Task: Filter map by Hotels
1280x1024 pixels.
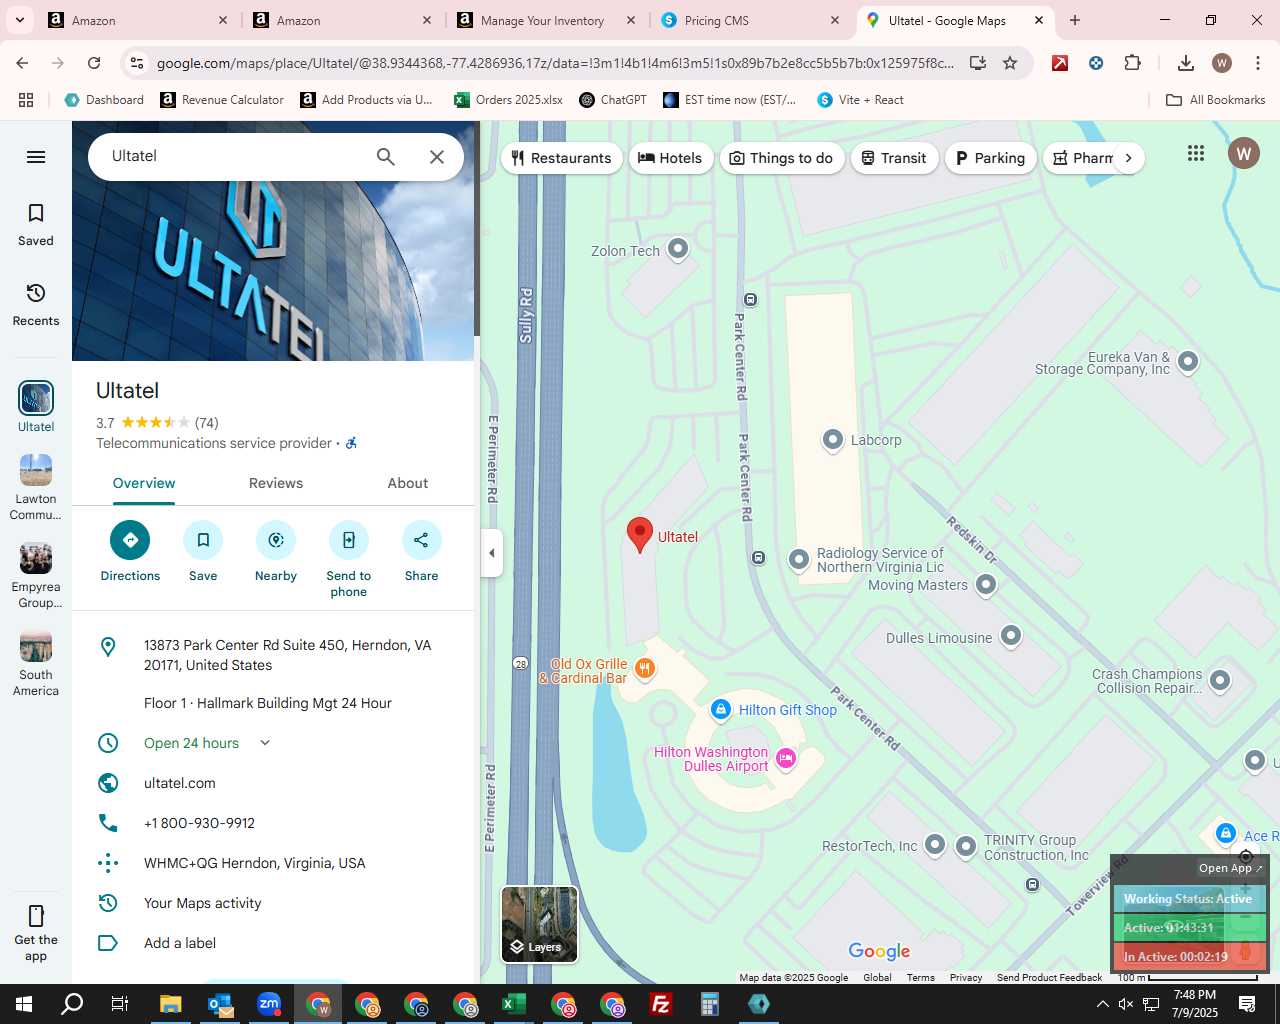Action: (671, 158)
